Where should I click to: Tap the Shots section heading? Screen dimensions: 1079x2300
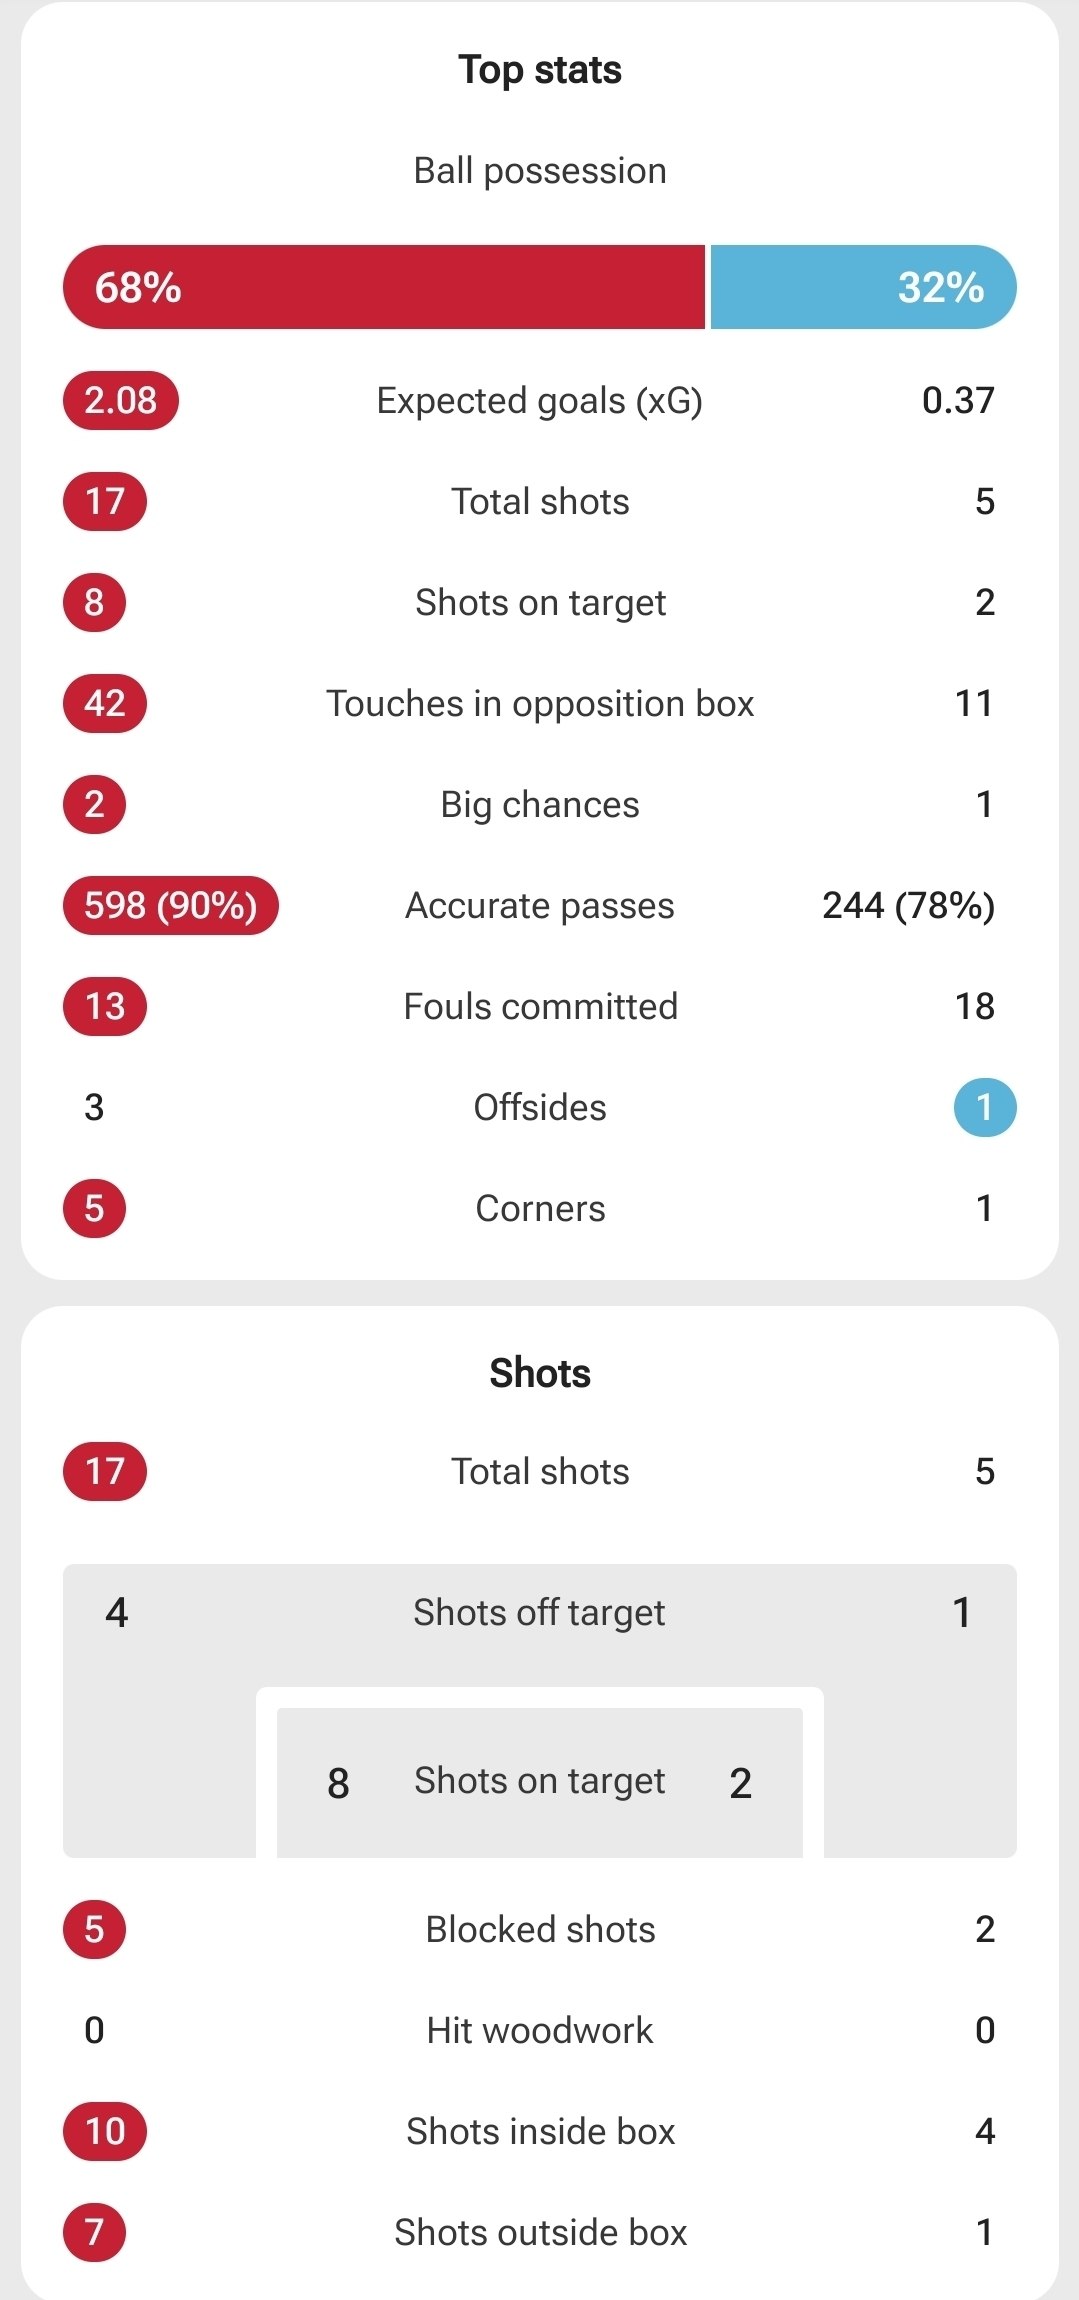(540, 1374)
